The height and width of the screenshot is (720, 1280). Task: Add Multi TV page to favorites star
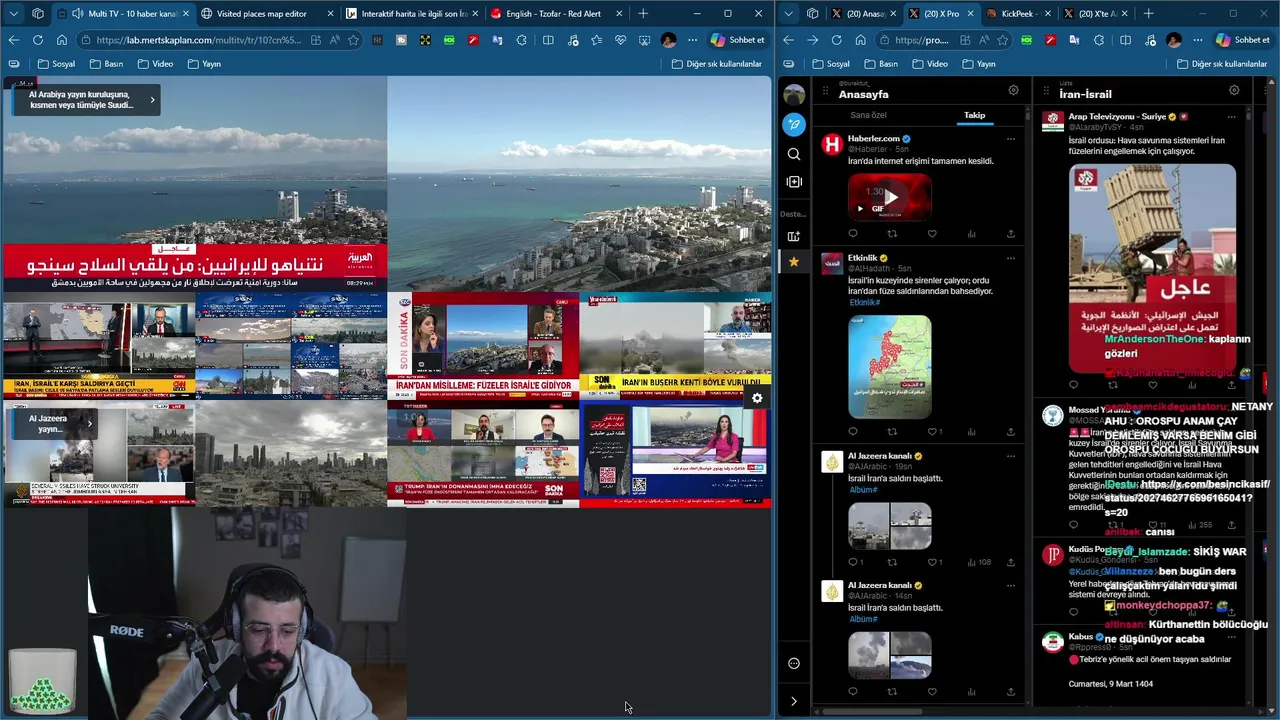click(x=353, y=40)
